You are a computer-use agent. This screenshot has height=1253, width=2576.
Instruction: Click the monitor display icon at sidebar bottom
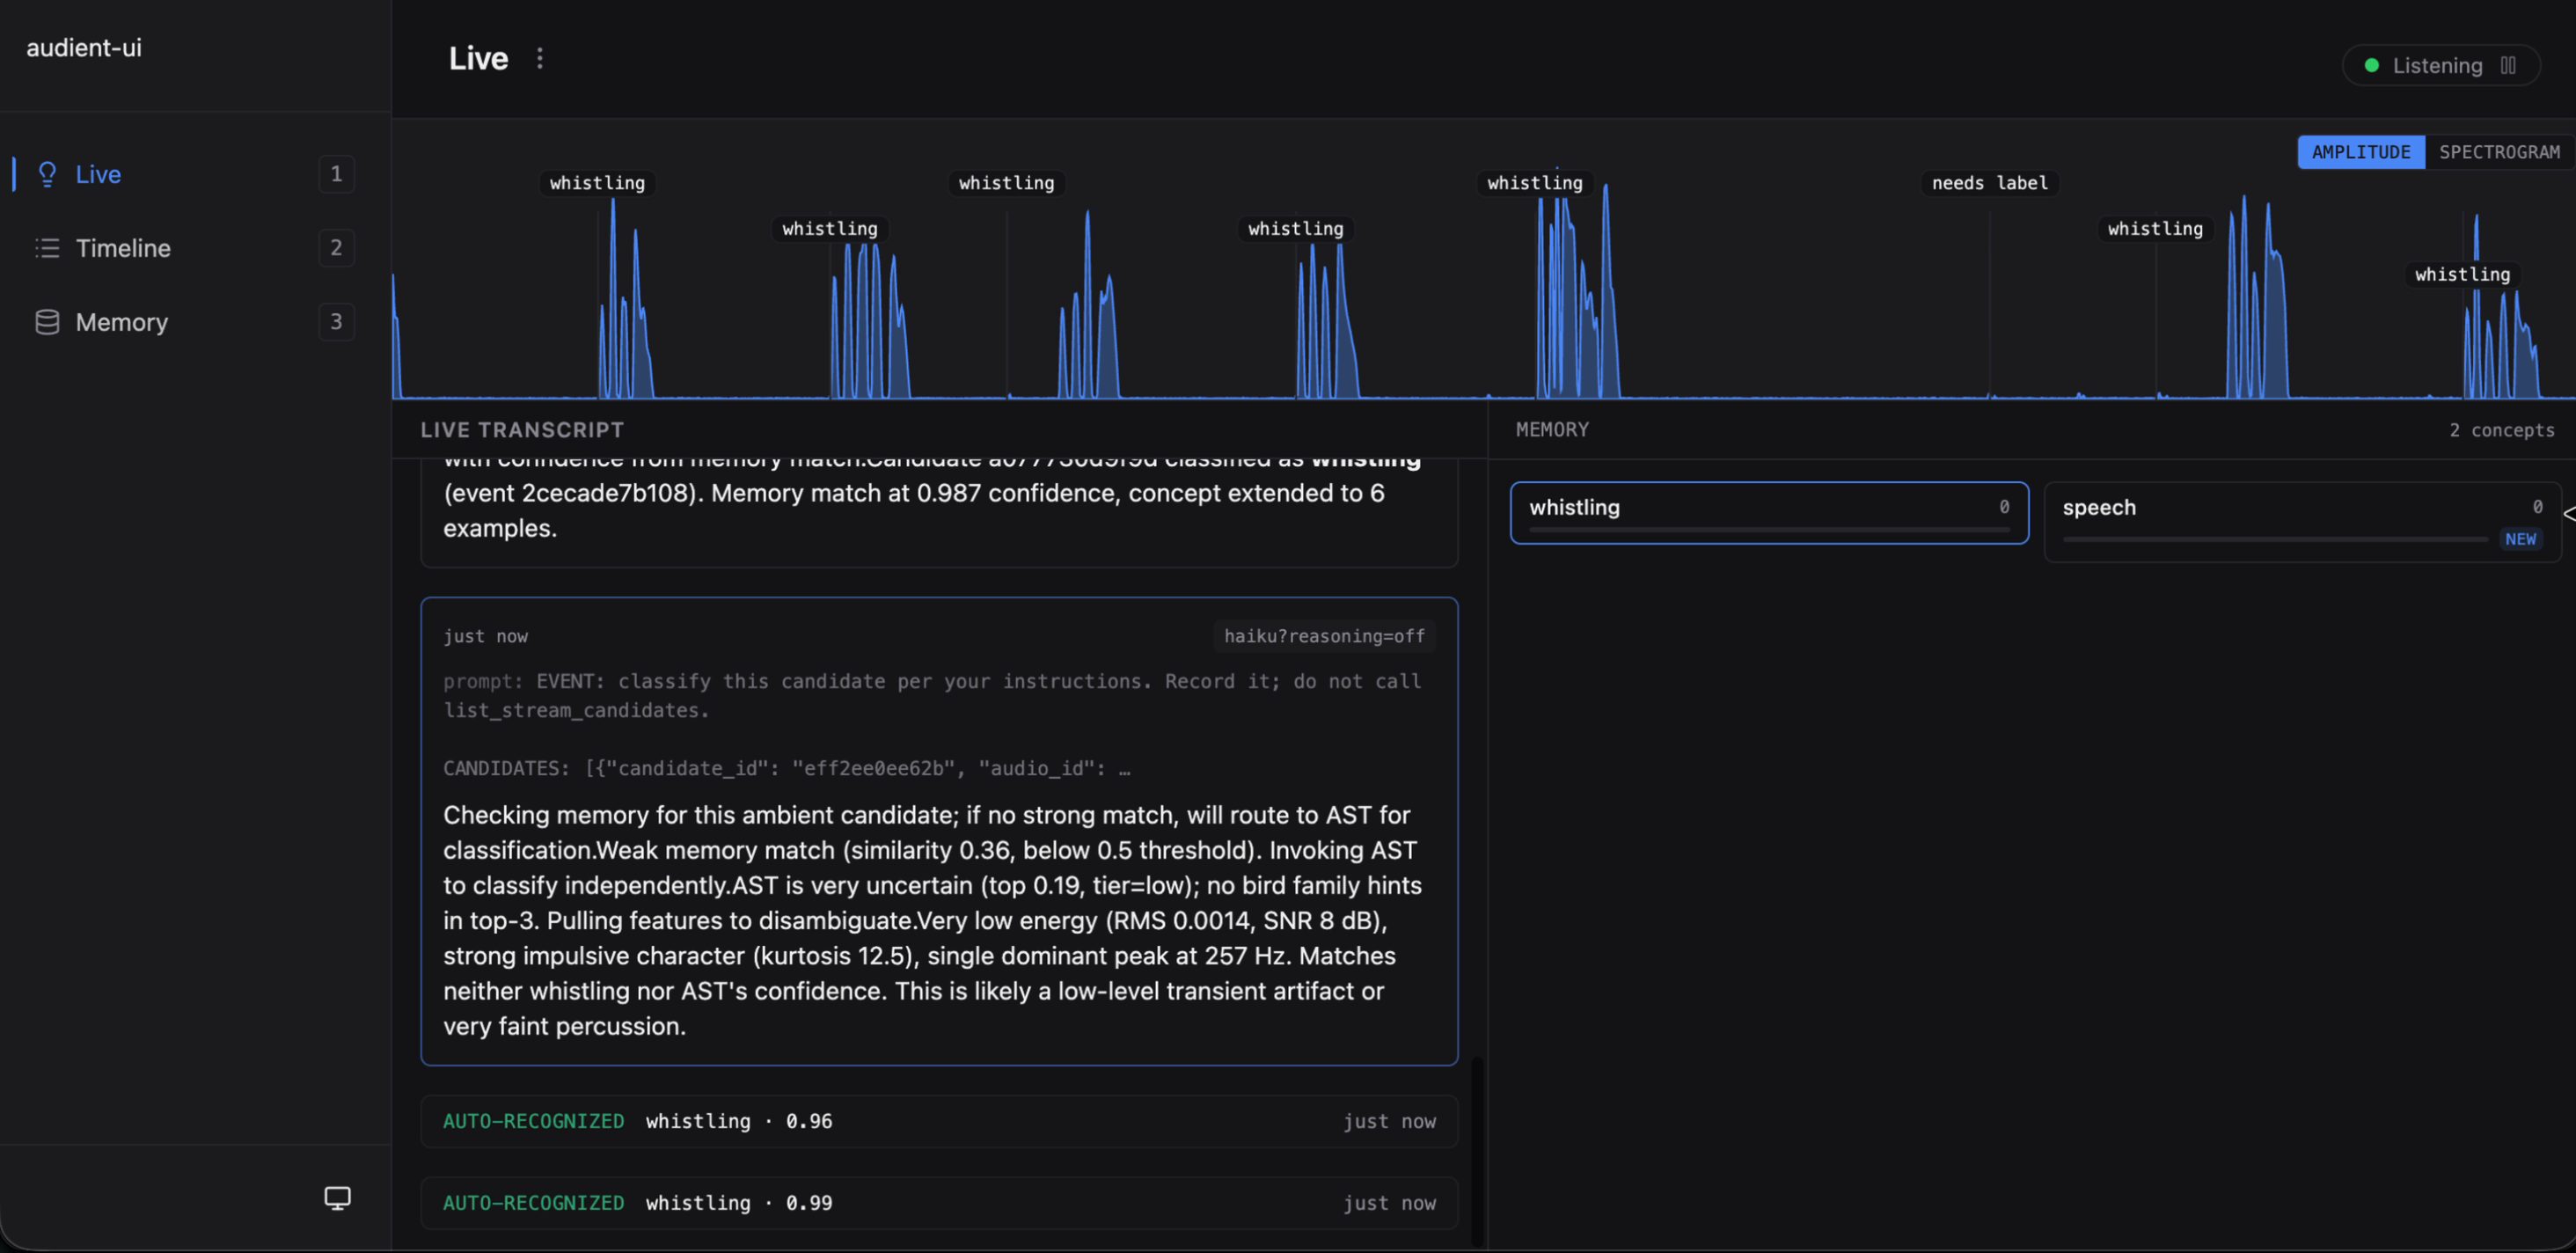(338, 1197)
